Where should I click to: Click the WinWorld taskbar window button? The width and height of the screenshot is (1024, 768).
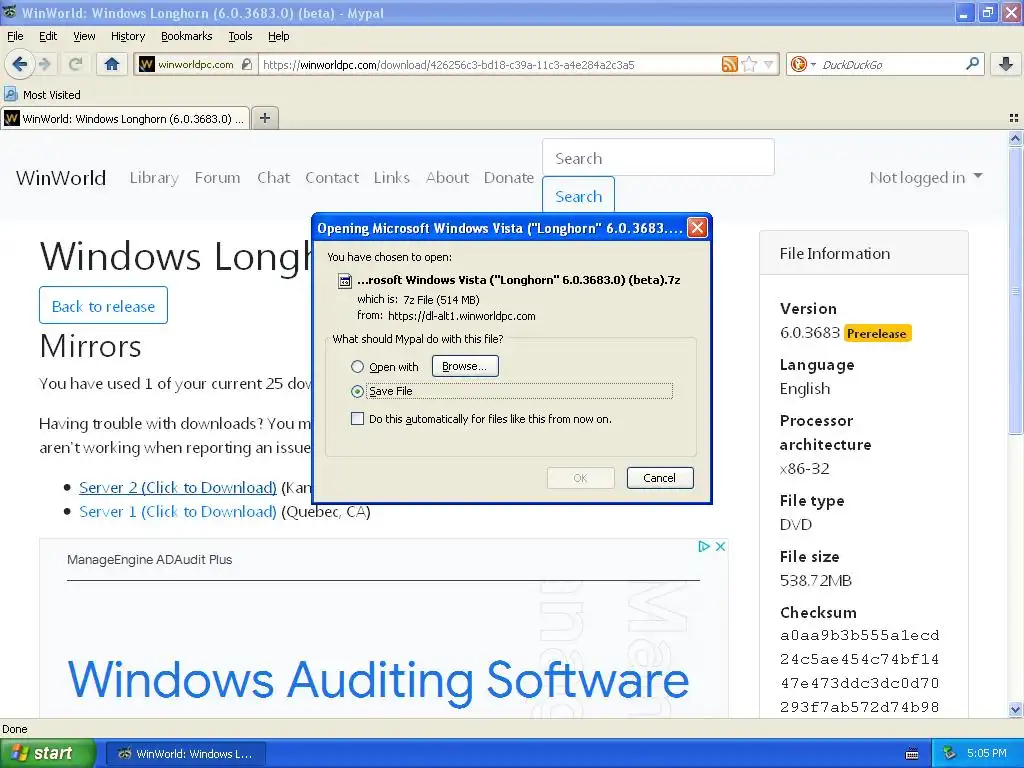pos(186,754)
